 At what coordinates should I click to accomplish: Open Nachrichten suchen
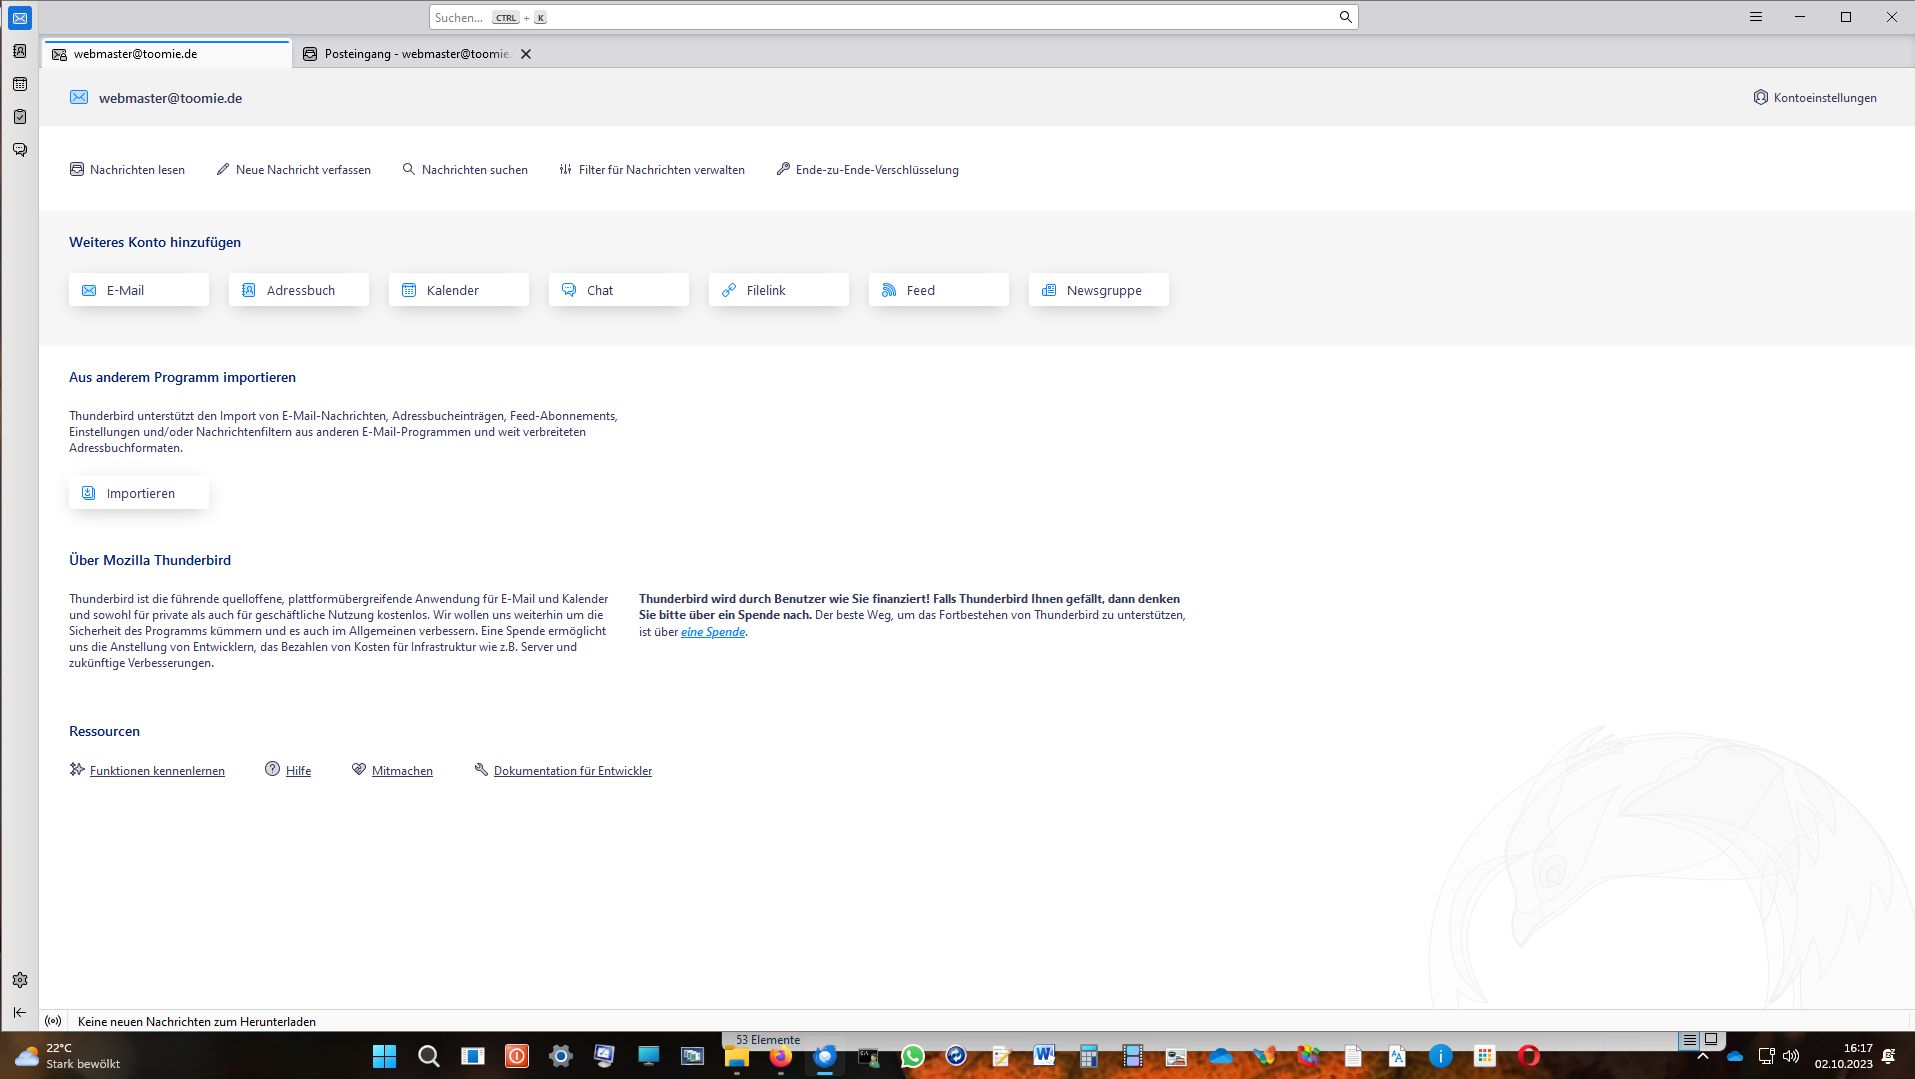coord(465,170)
